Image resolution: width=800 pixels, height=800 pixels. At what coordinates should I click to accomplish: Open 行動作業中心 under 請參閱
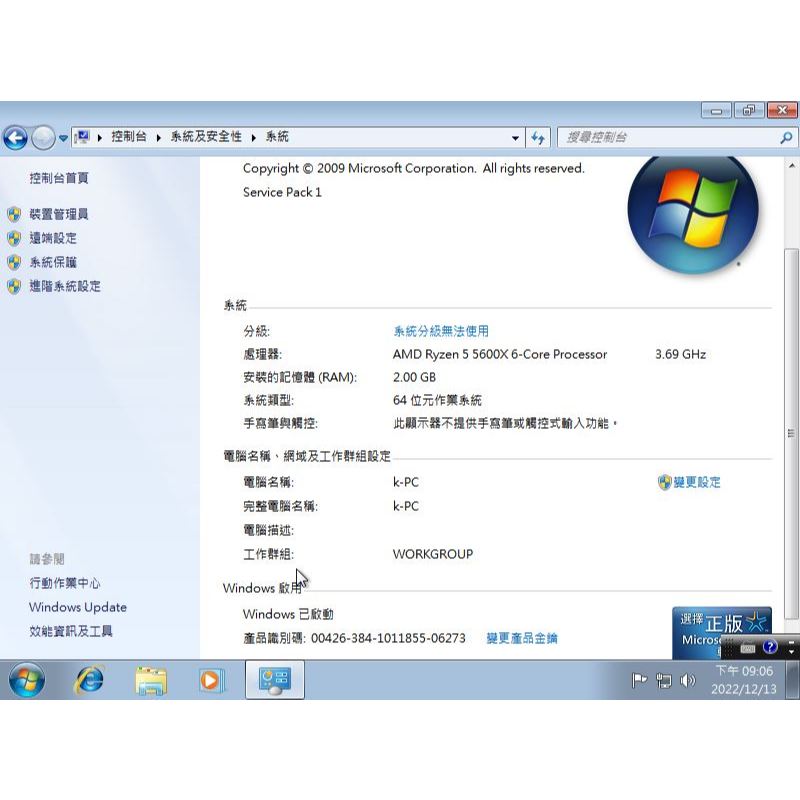[x=65, y=583]
